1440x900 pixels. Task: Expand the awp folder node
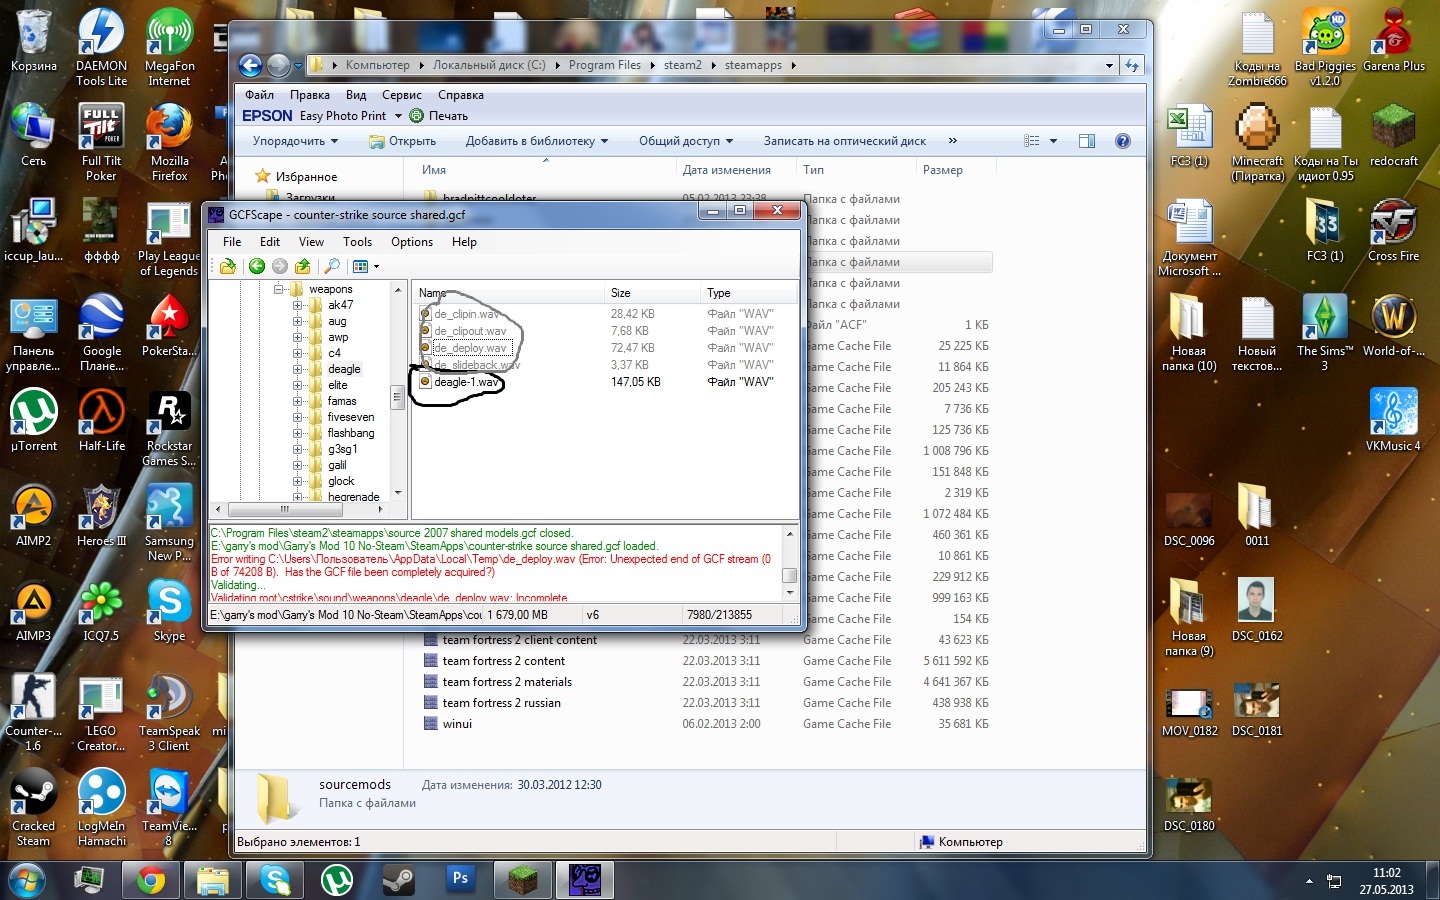tap(297, 337)
